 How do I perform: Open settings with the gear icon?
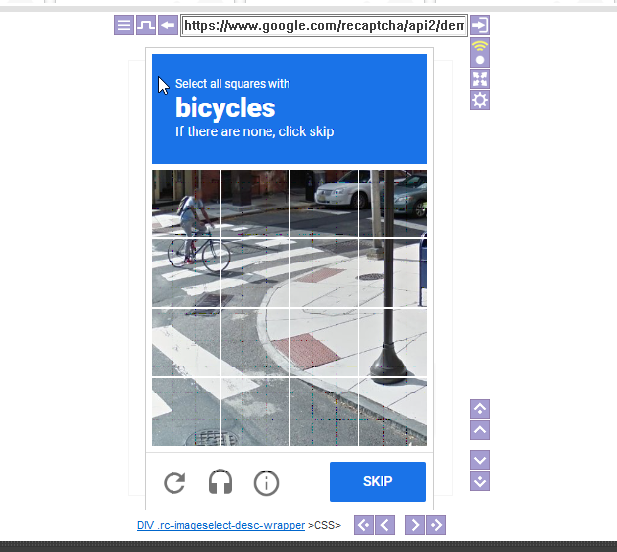(x=480, y=100)
